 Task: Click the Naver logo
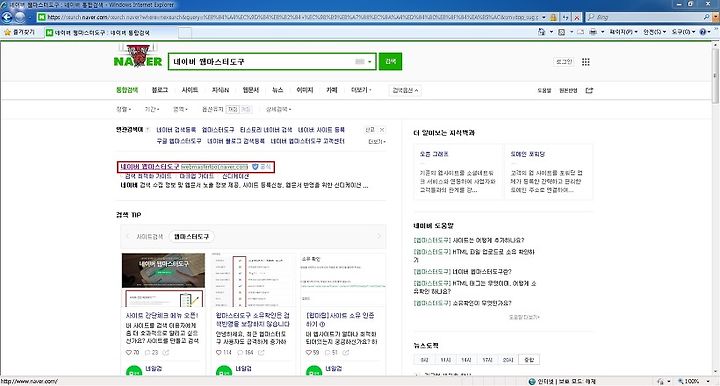[138, 56]
